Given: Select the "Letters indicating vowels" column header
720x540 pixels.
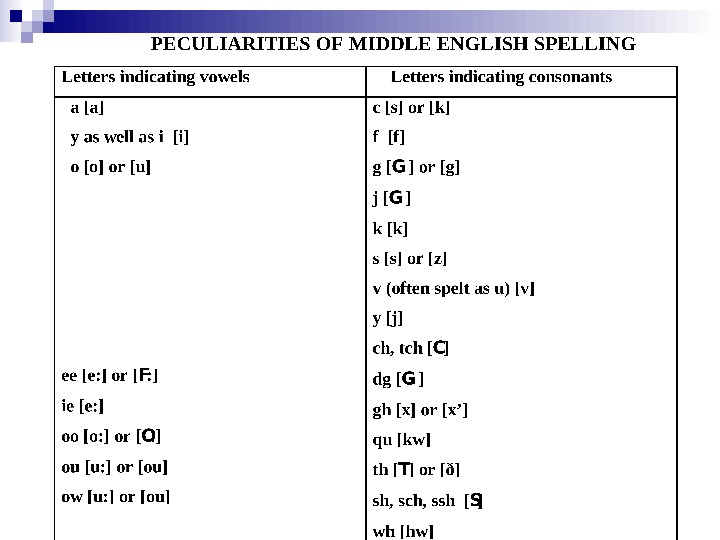Looking at the screenshot, I should point(156,77).
